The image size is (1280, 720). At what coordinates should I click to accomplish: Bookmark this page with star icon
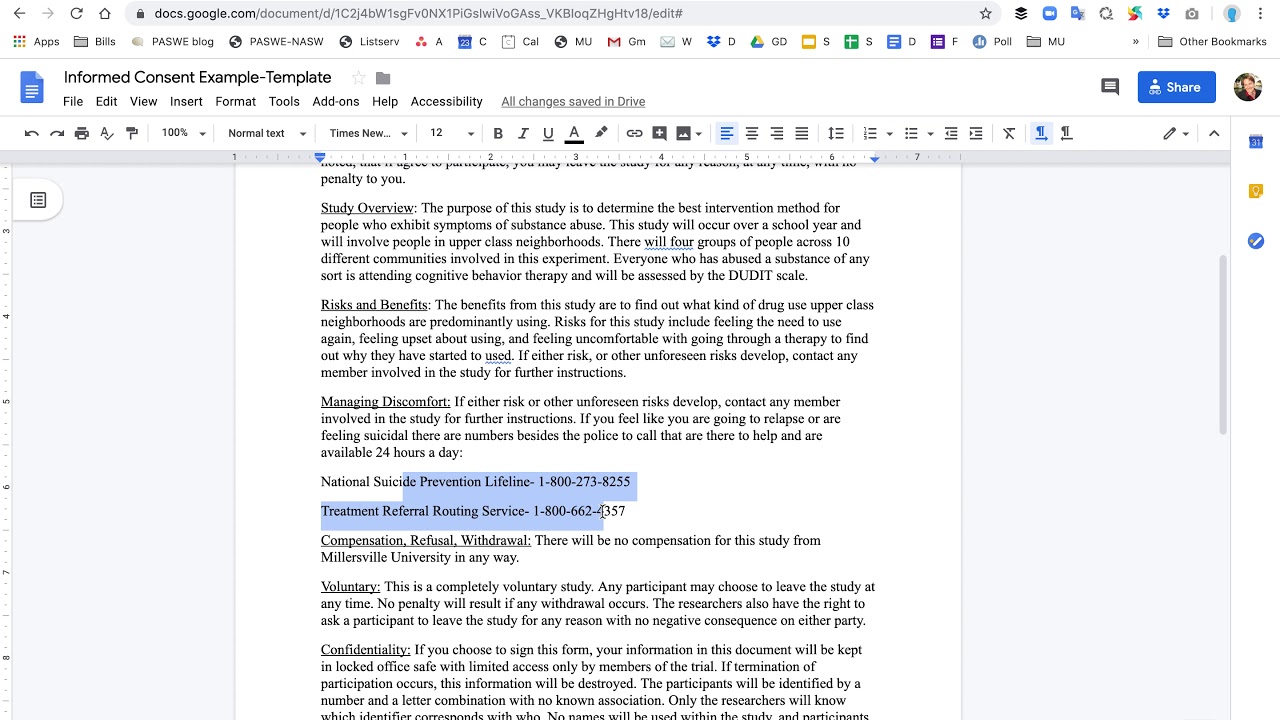(x=986, y=14)
